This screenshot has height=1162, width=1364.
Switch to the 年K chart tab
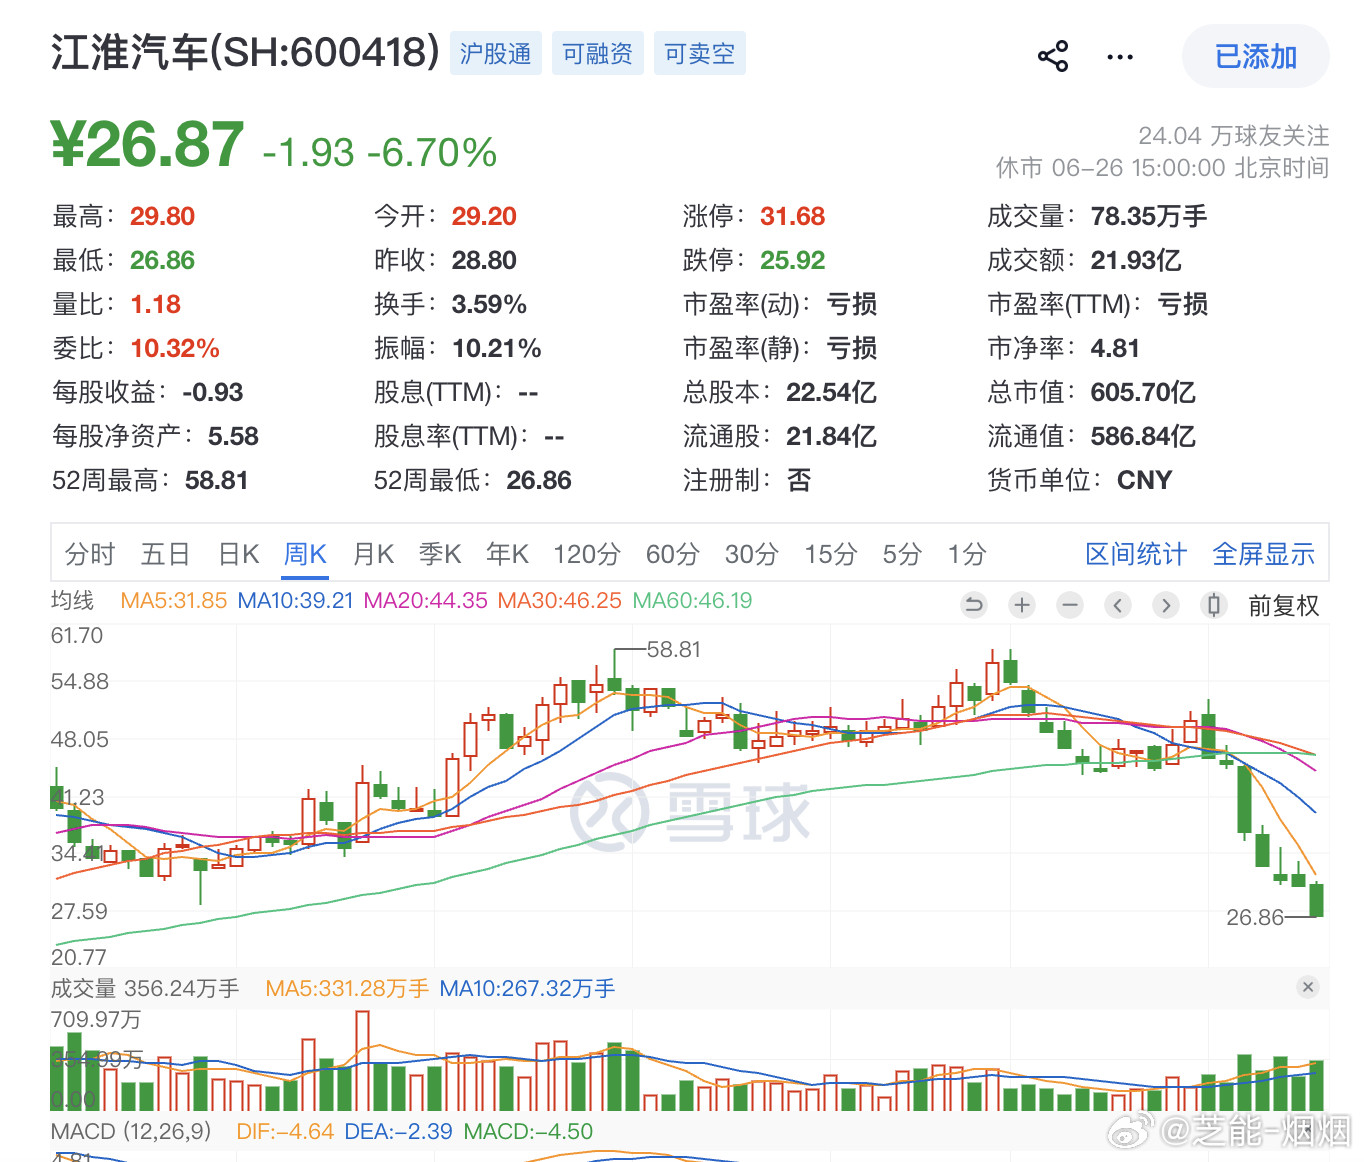(x=507, y=554)
